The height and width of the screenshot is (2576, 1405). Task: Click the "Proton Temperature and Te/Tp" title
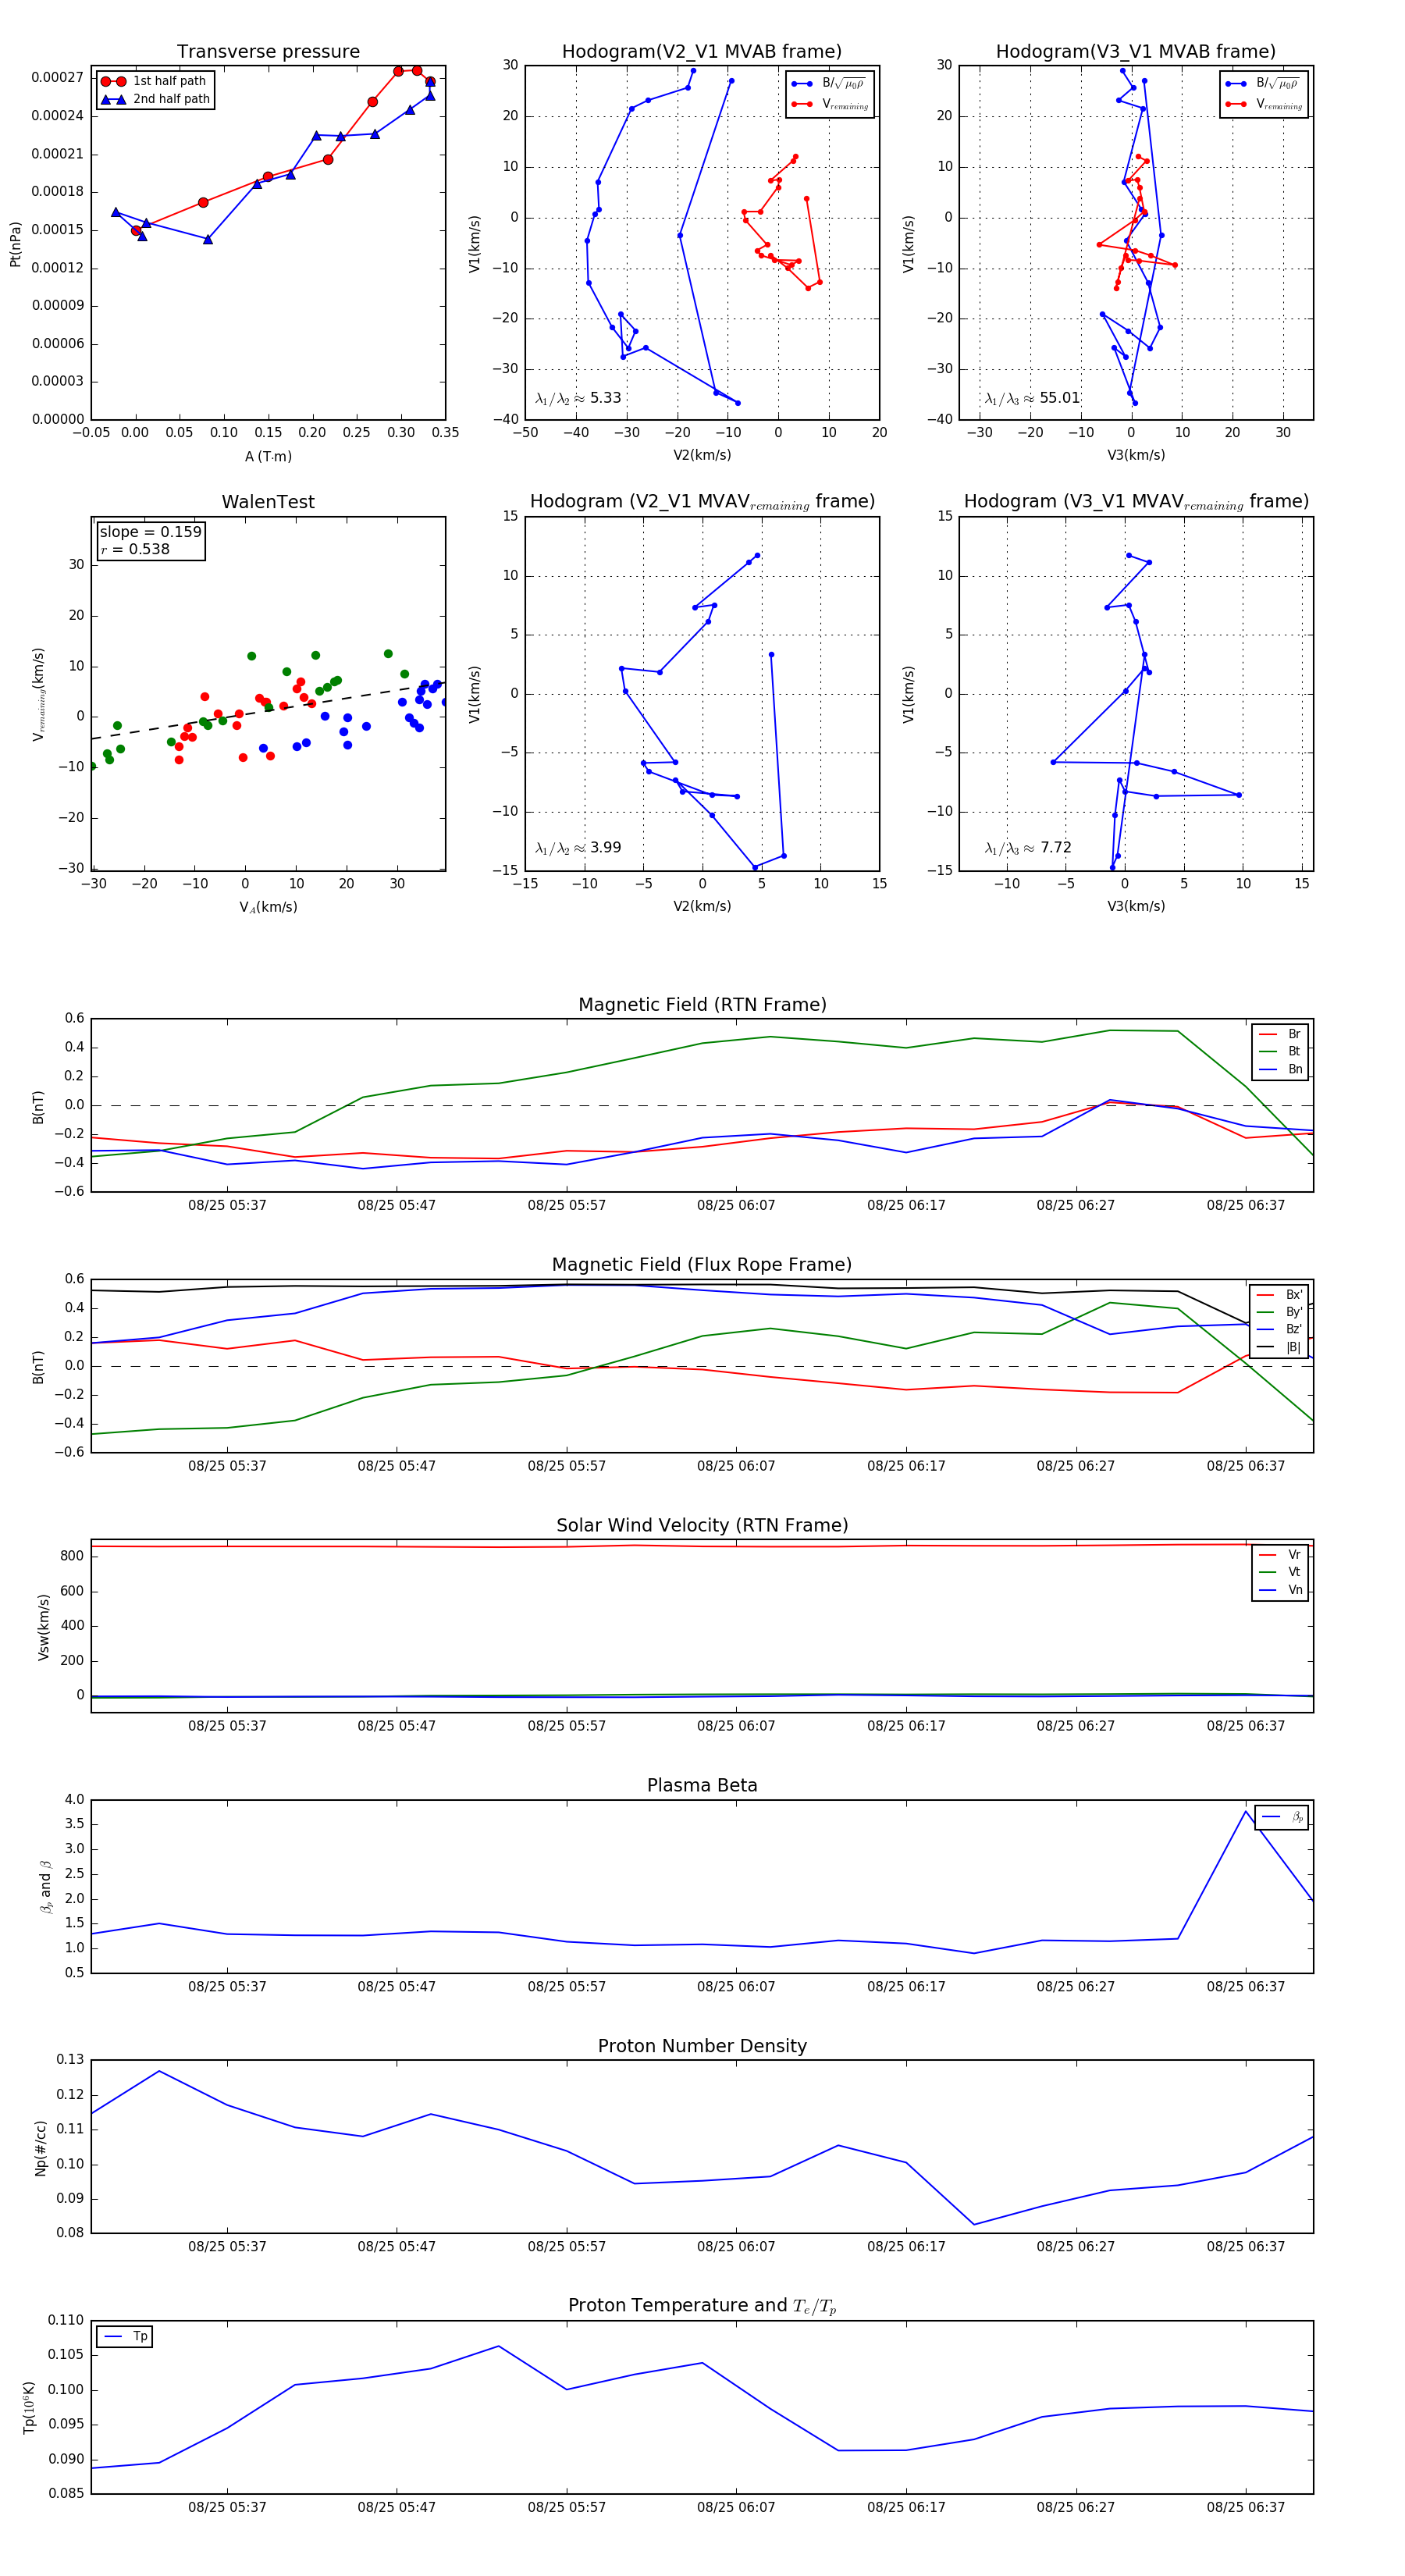tap(702, 2306)
